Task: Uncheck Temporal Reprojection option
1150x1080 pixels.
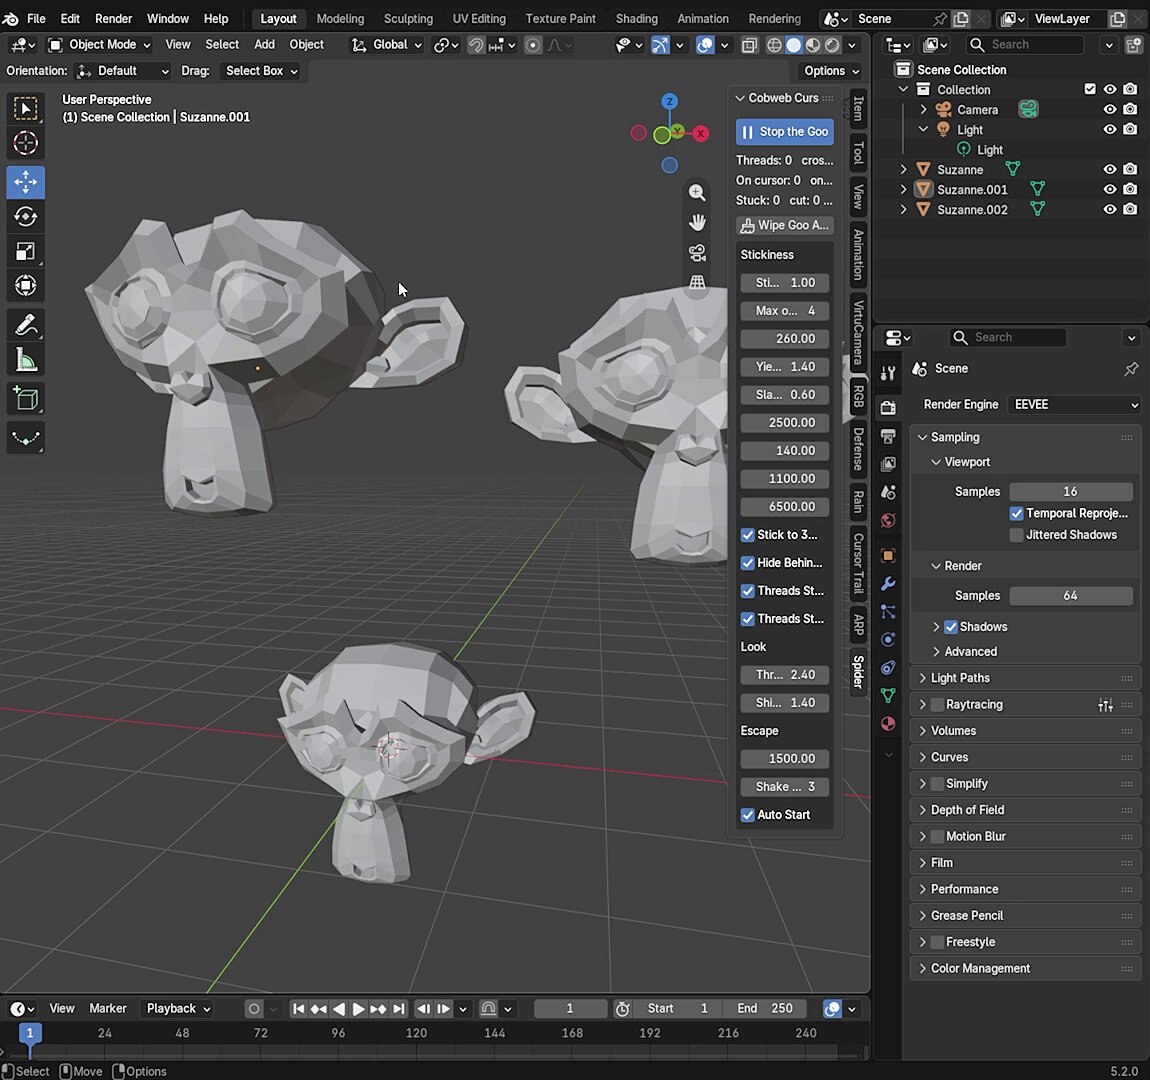Action: click(1017, 513)
